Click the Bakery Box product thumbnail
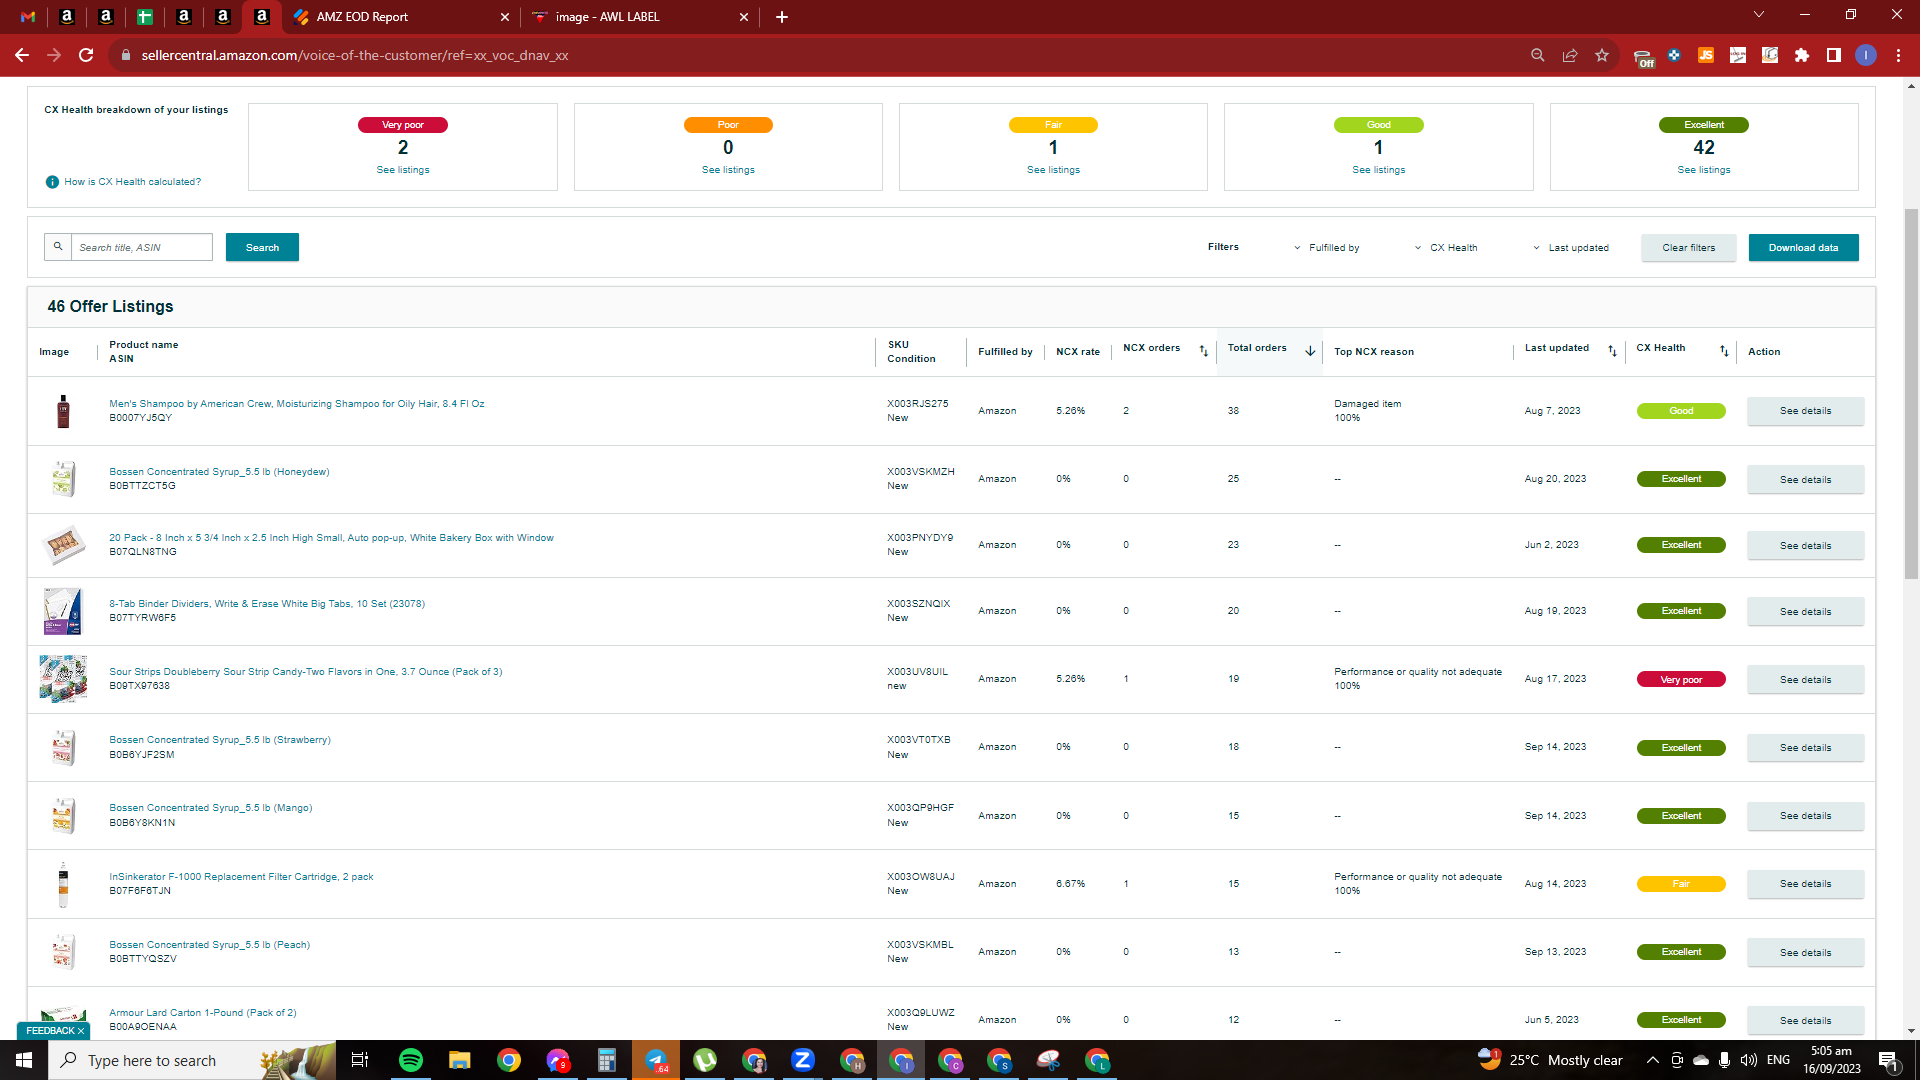 tap(63, 545)
